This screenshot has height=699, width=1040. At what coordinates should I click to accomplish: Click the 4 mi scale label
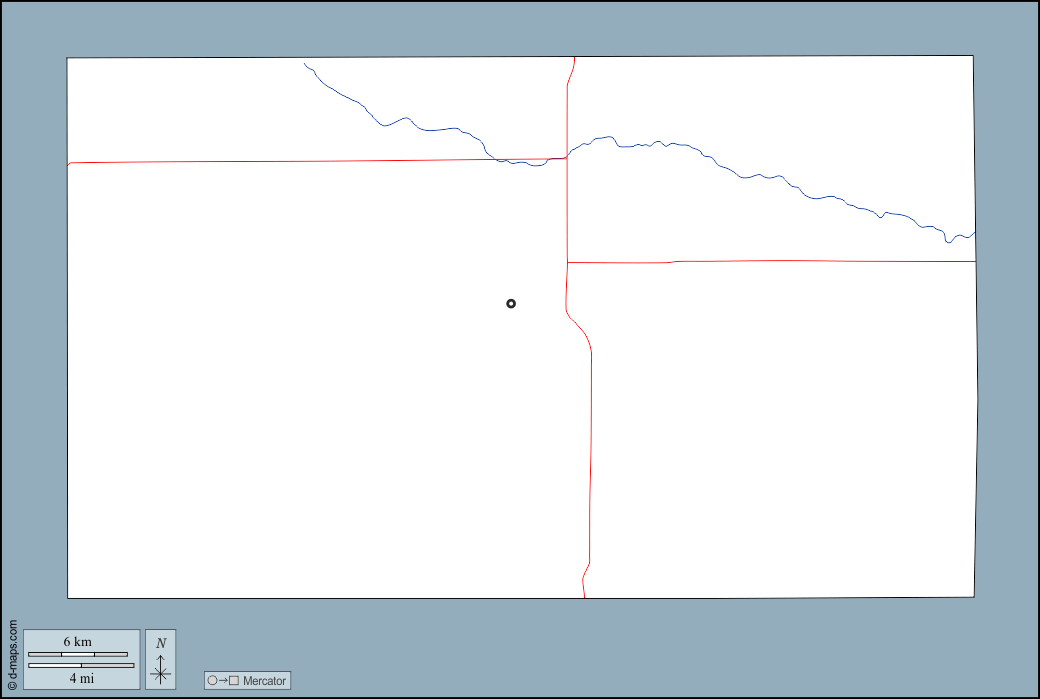coord(81,678)
